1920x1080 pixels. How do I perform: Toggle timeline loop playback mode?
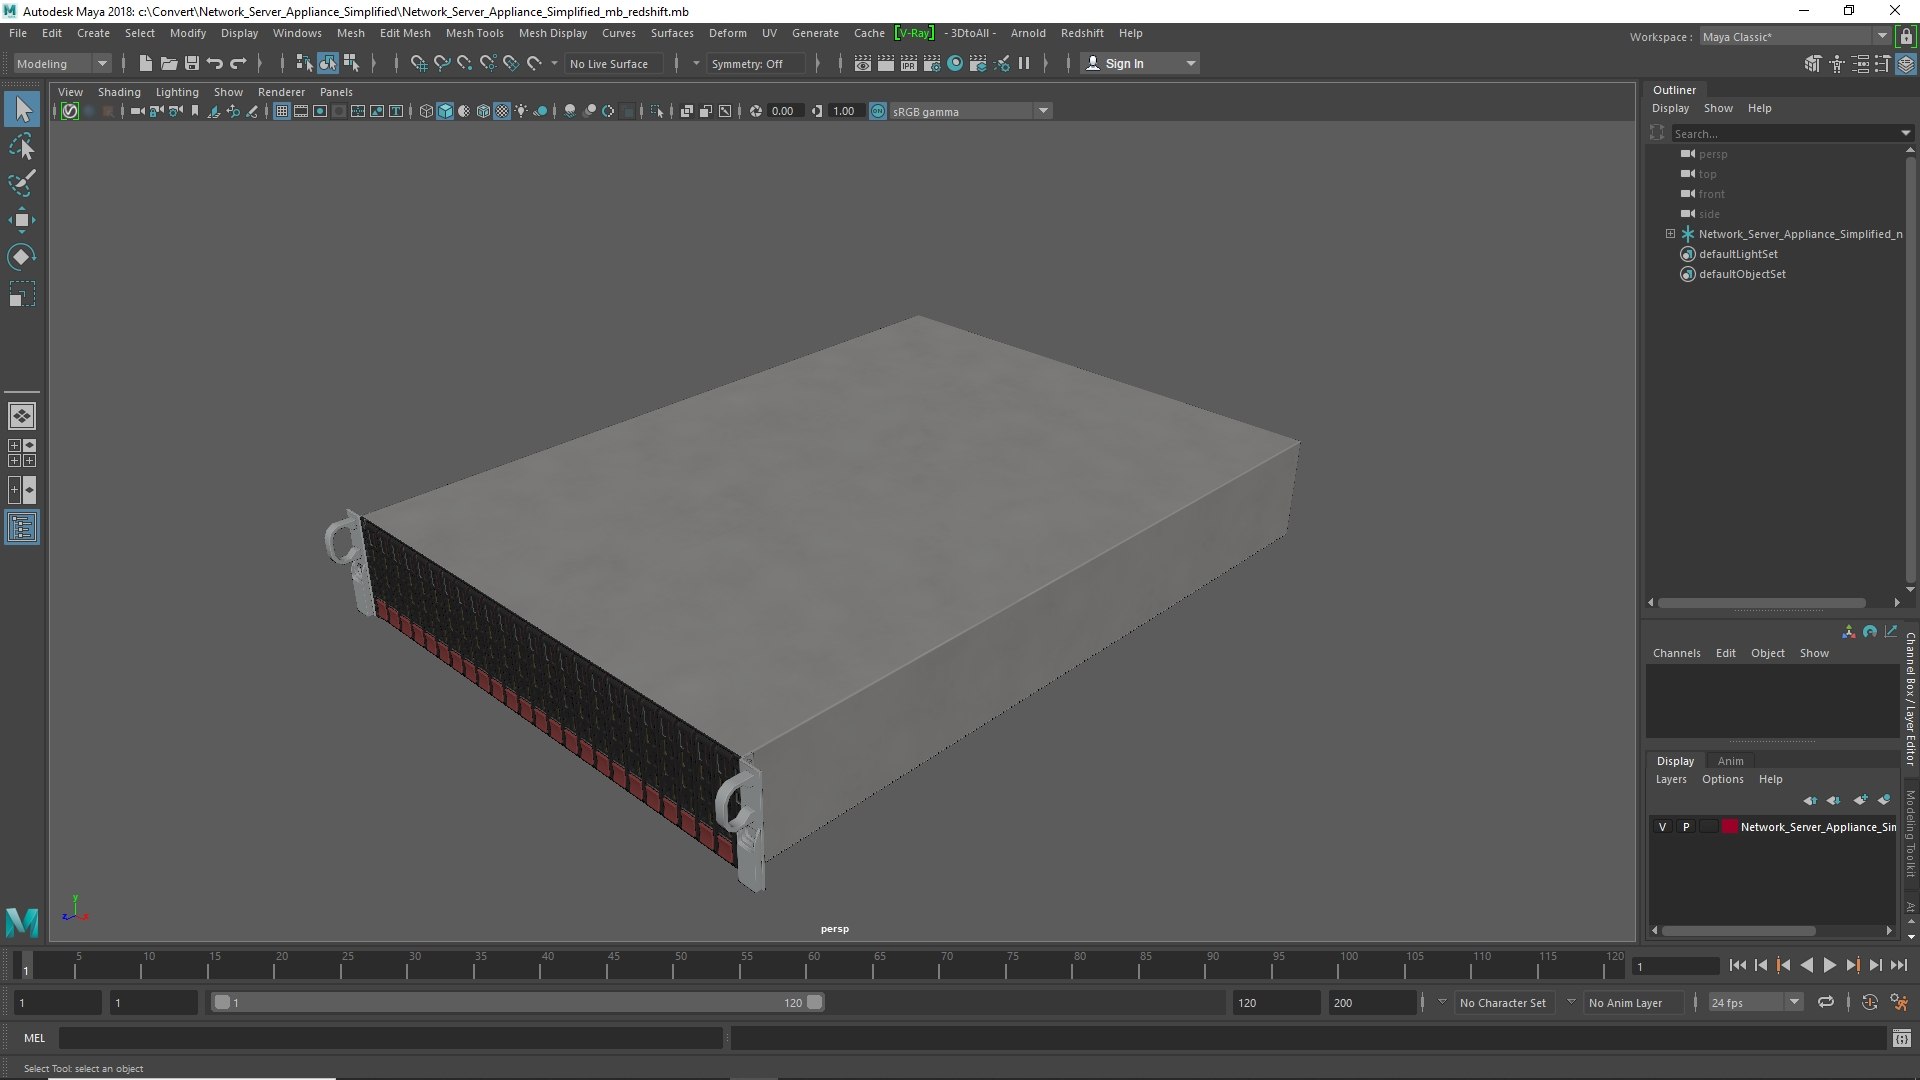1826,1002
